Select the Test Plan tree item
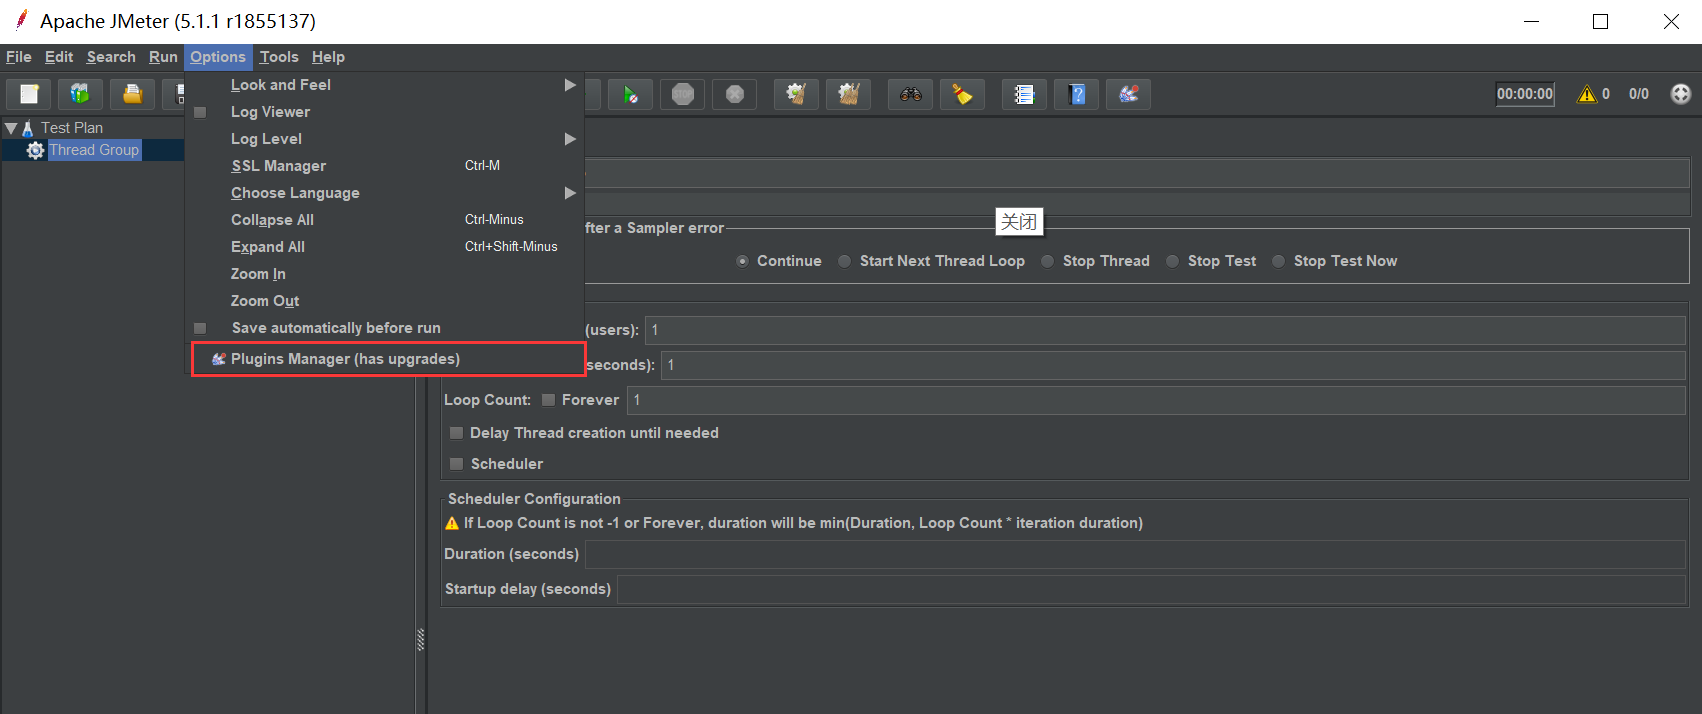 tap(72, 128)
